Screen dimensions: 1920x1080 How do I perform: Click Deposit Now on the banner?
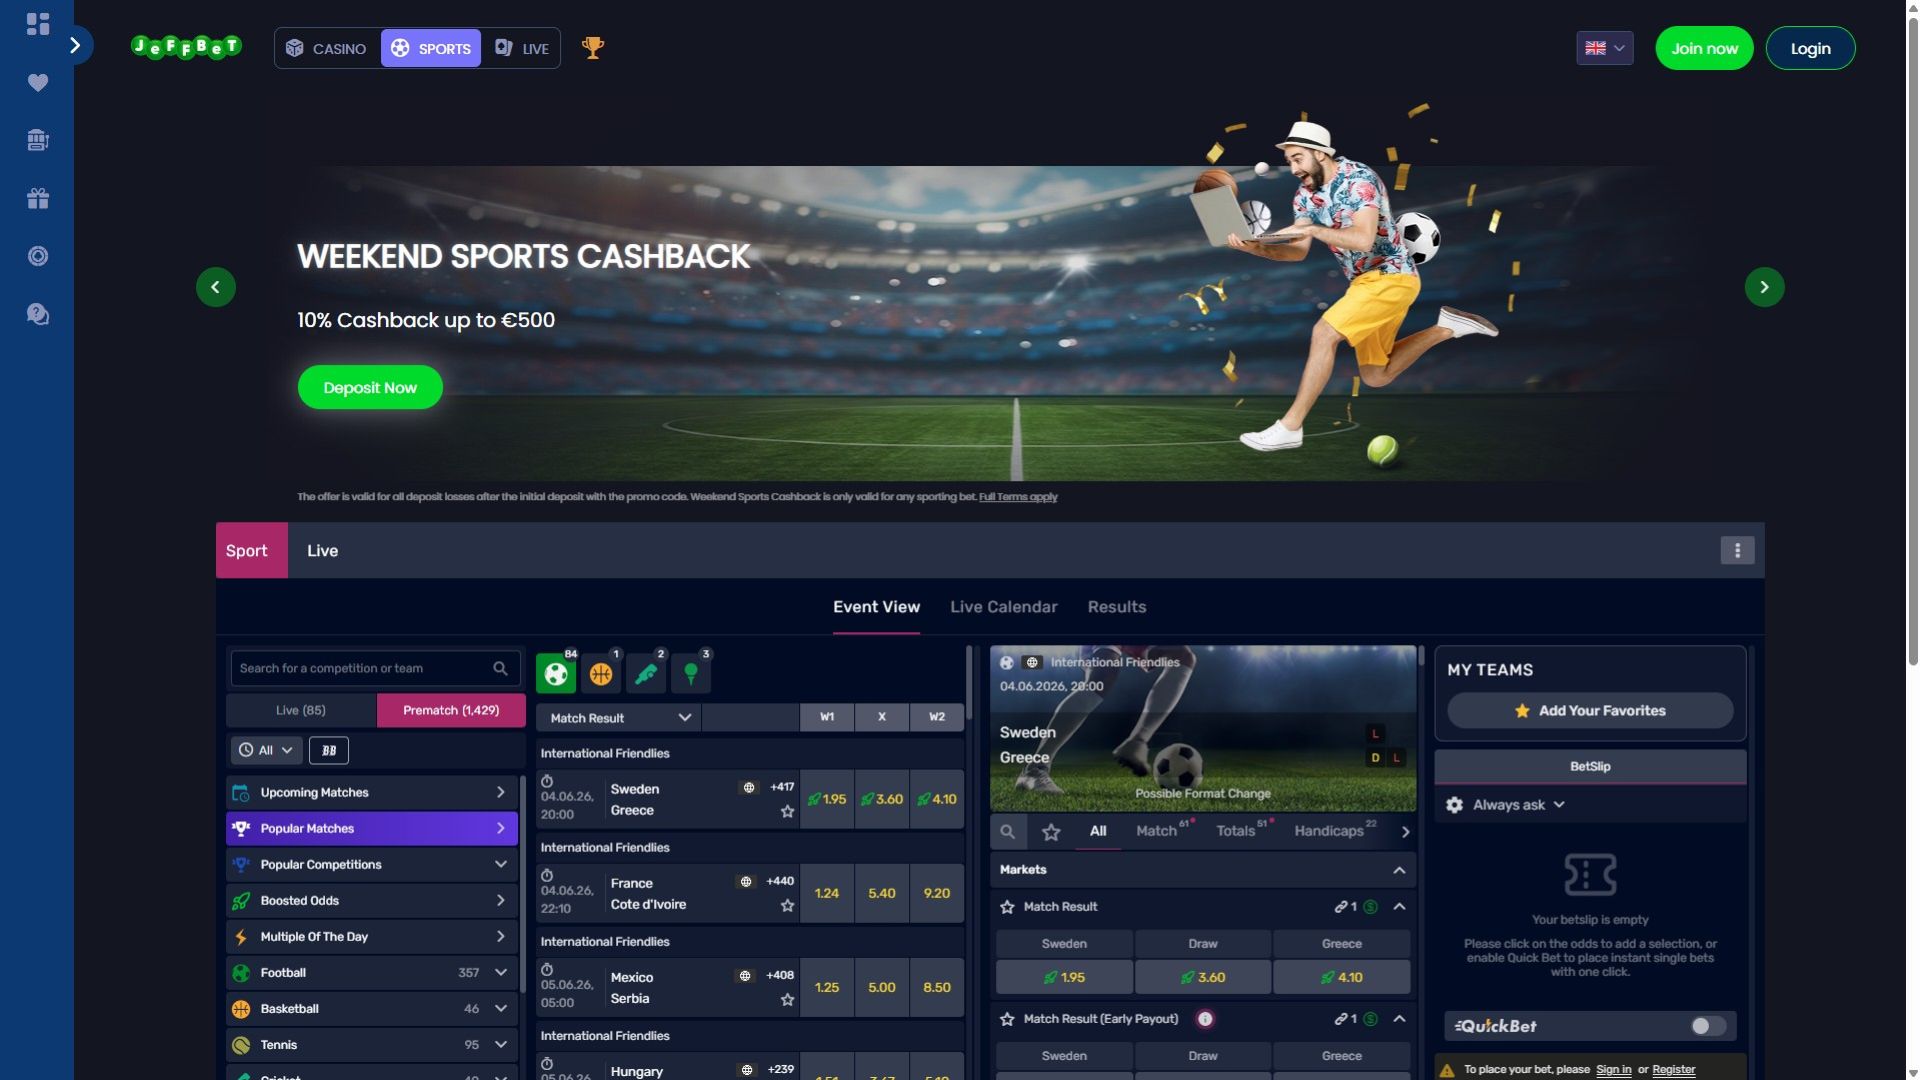tap(370, 388)
